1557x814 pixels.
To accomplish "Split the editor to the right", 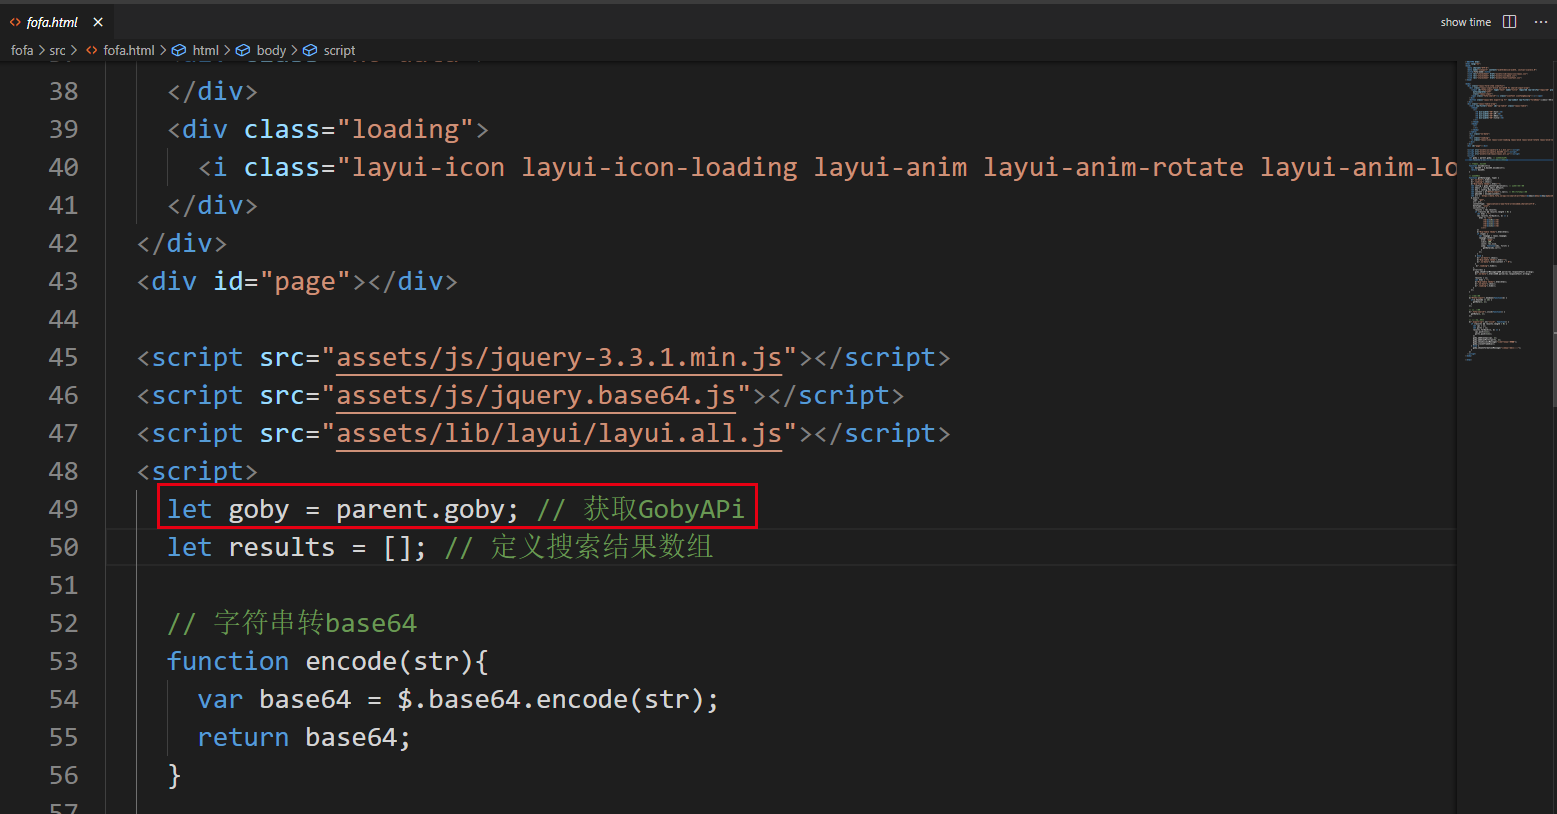I will 1510,22.
